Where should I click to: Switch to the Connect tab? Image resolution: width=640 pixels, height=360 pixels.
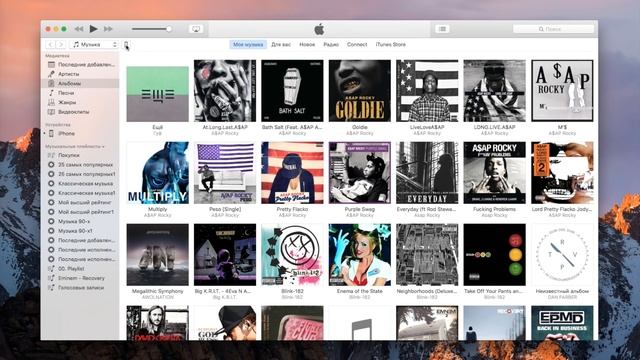357,44
